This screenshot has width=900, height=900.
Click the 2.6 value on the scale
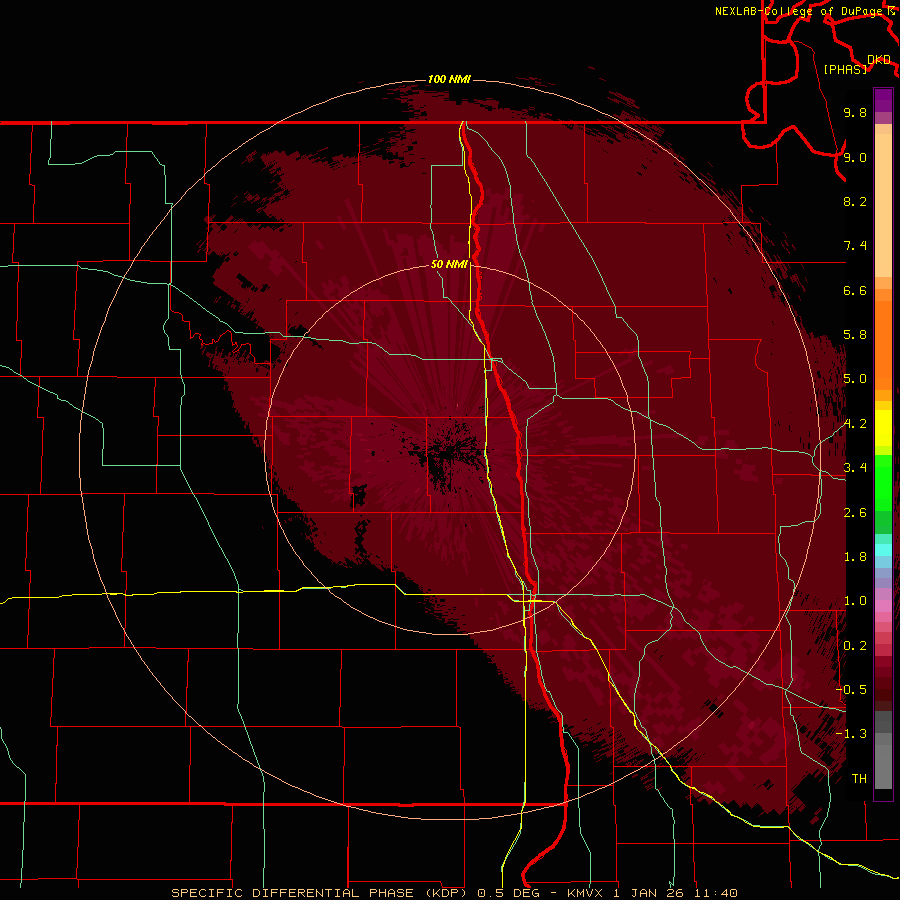855,513
